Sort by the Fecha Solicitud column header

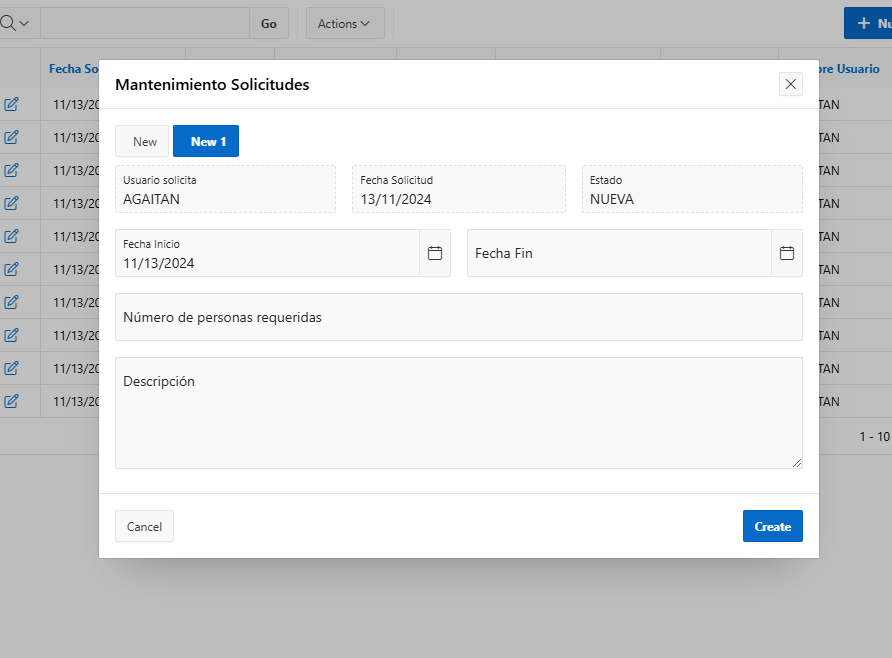pos(74,68)
